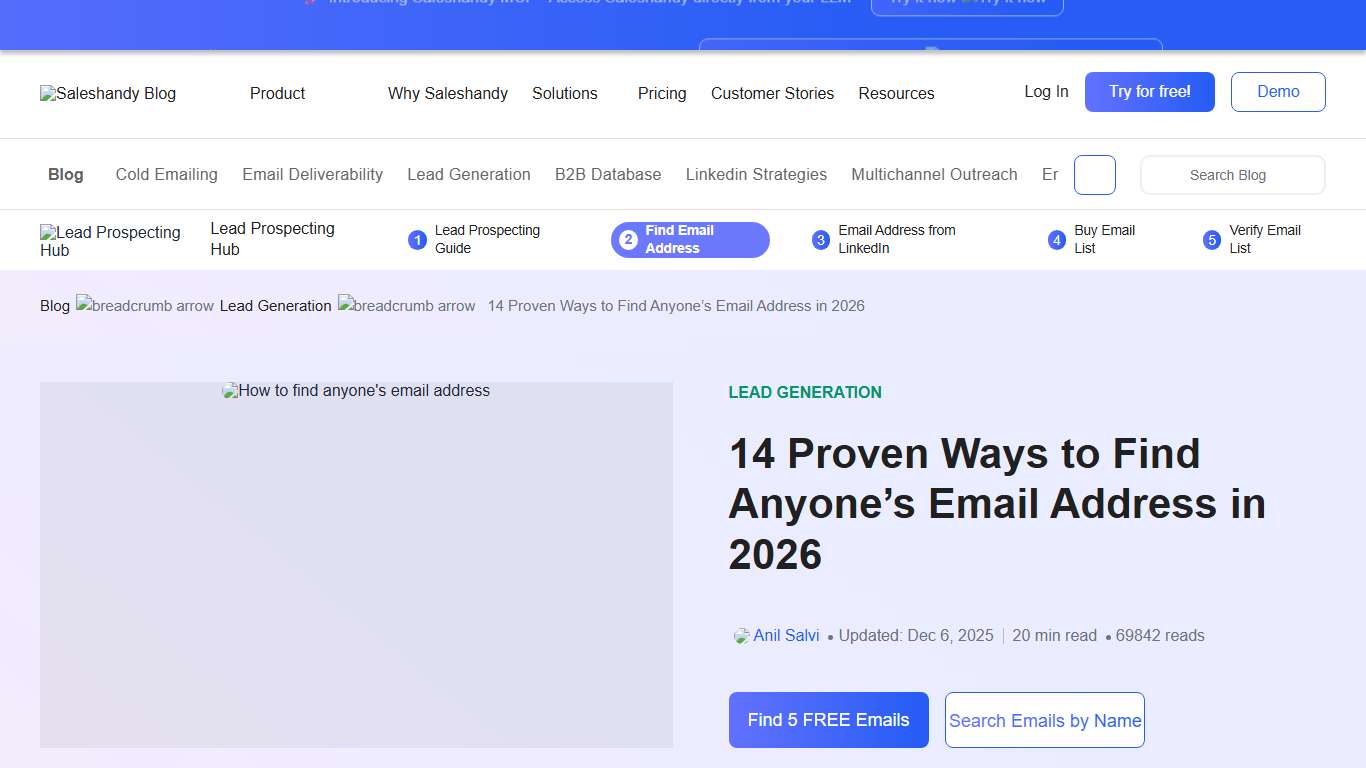Switch to the Multichannel Outreach category
This screenshot has height=768, width=1366.
tap(934, 174)
